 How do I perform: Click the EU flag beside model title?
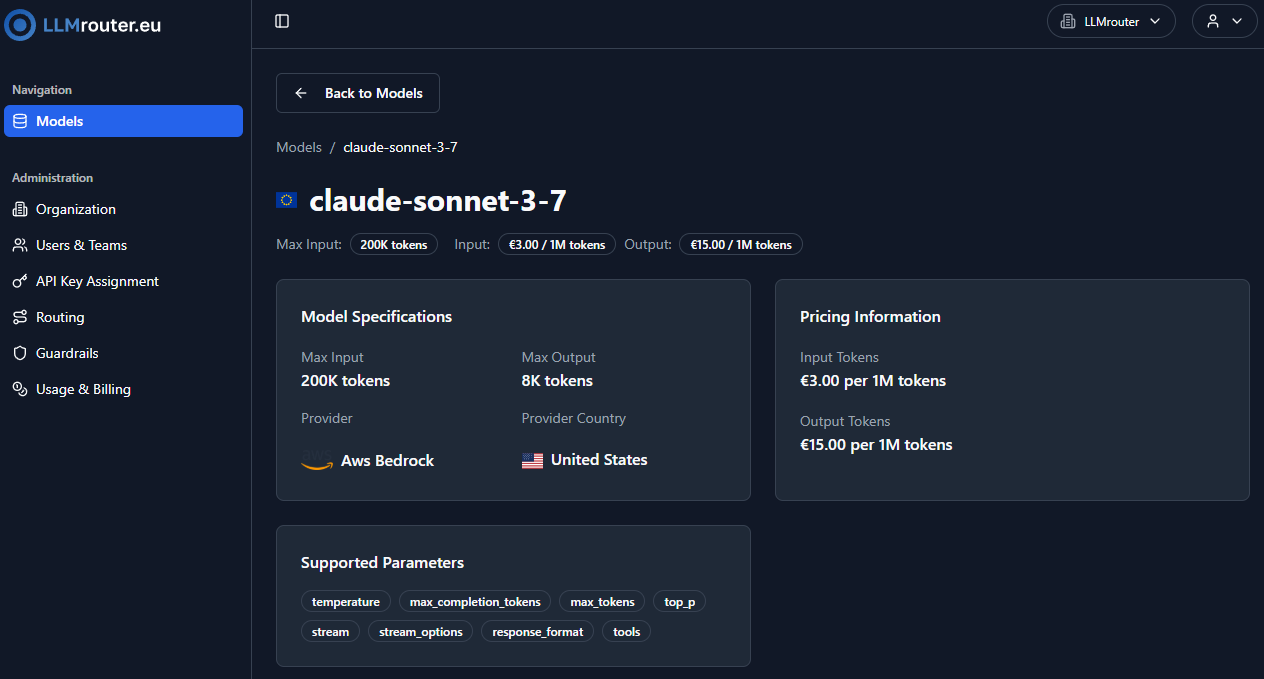point(287,200)
